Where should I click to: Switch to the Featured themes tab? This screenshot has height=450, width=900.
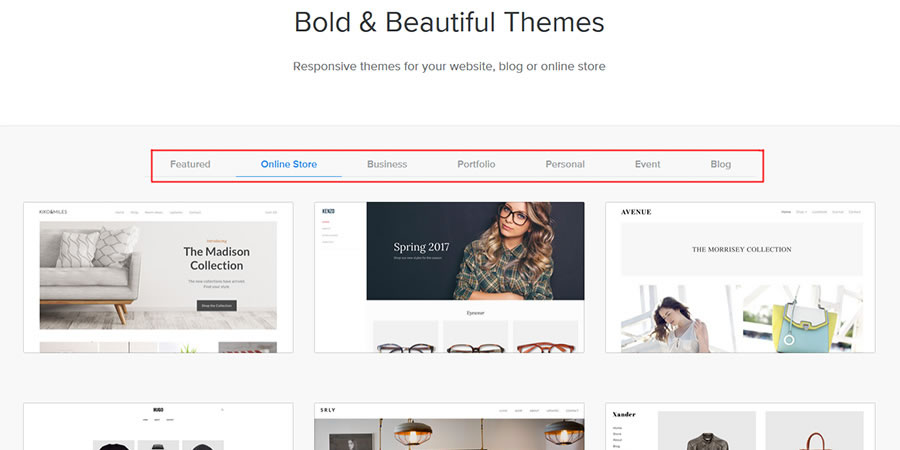(x=190, y=164)
